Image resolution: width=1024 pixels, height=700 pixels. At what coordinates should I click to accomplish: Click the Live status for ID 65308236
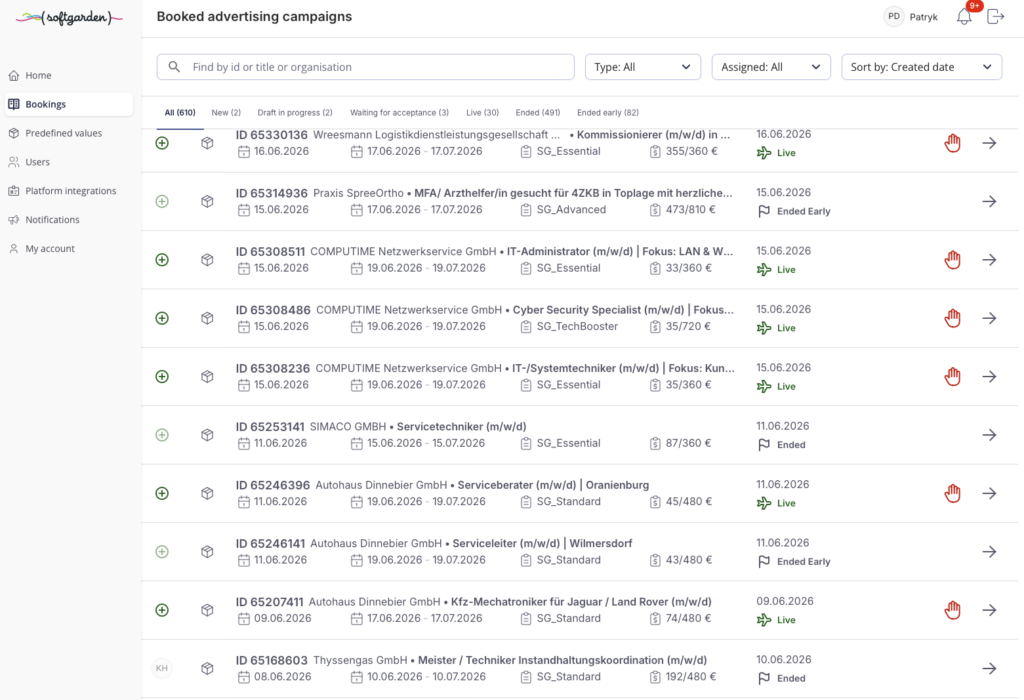coord(776,387)
